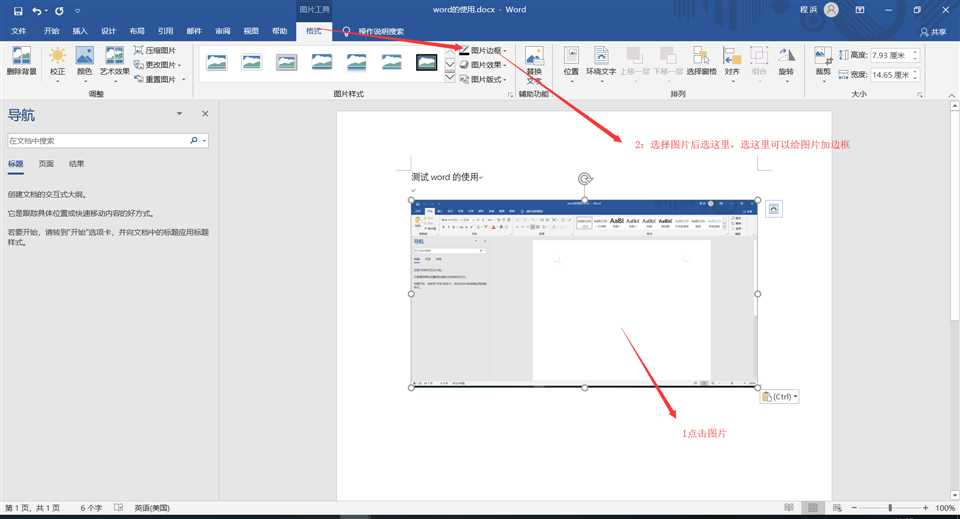
Task: Collapse the ribbon chevron
Action: (951, 95)
